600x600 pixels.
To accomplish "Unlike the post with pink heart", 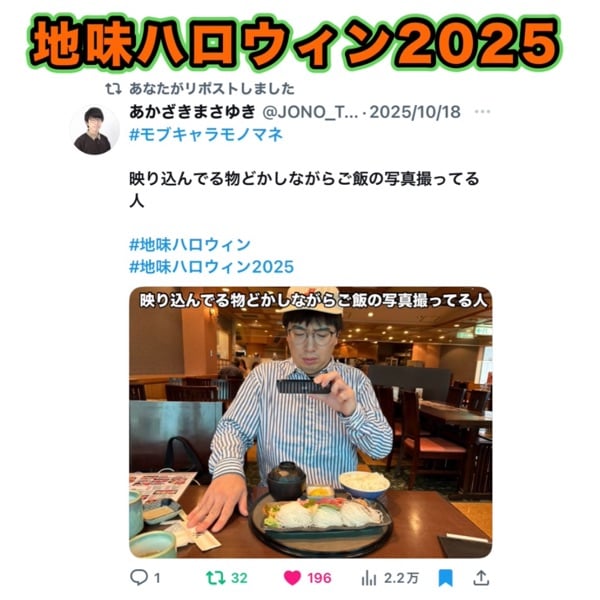I will pyautogui.click(x=292, y=578).
